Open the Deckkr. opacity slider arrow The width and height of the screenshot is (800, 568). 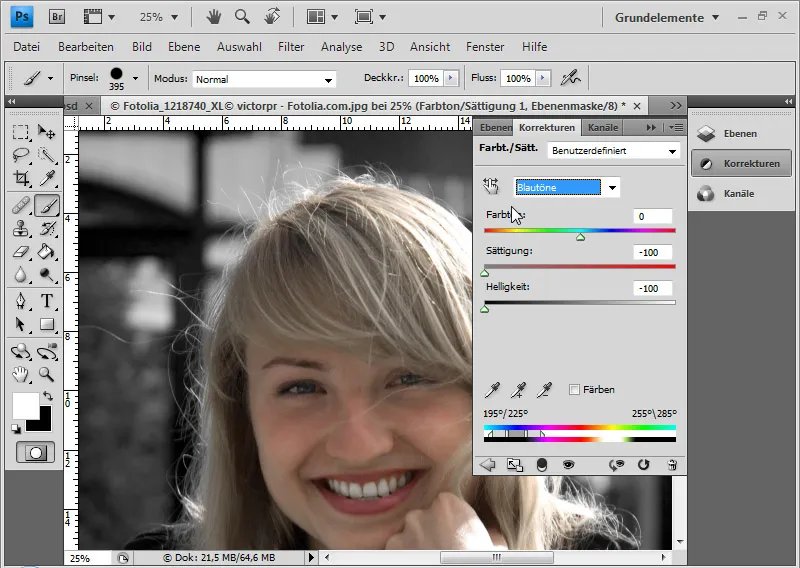[451, 78]
